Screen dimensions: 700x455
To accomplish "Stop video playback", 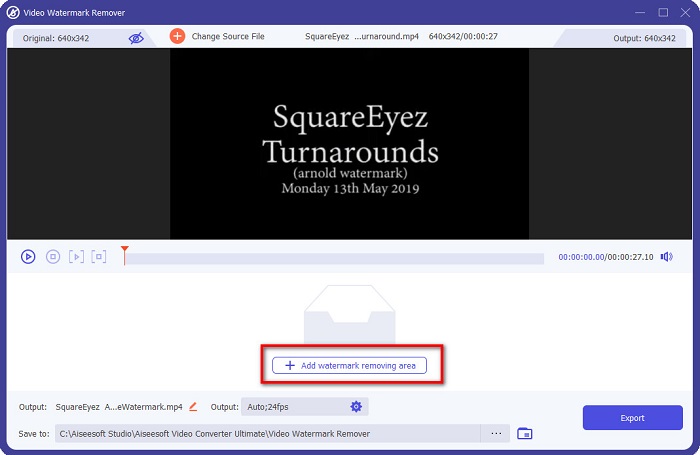I will tap(53, 257).
